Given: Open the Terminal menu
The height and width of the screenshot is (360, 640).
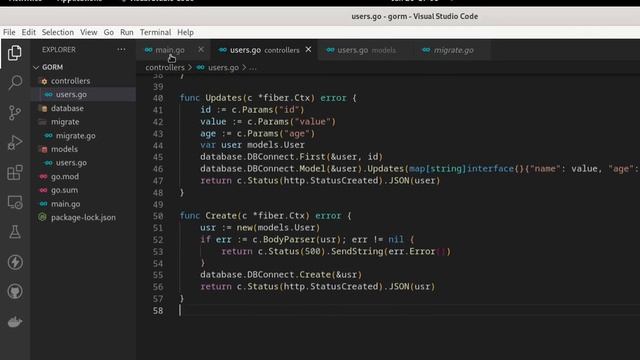Looking at the screenshot, I should click(156, 32).
